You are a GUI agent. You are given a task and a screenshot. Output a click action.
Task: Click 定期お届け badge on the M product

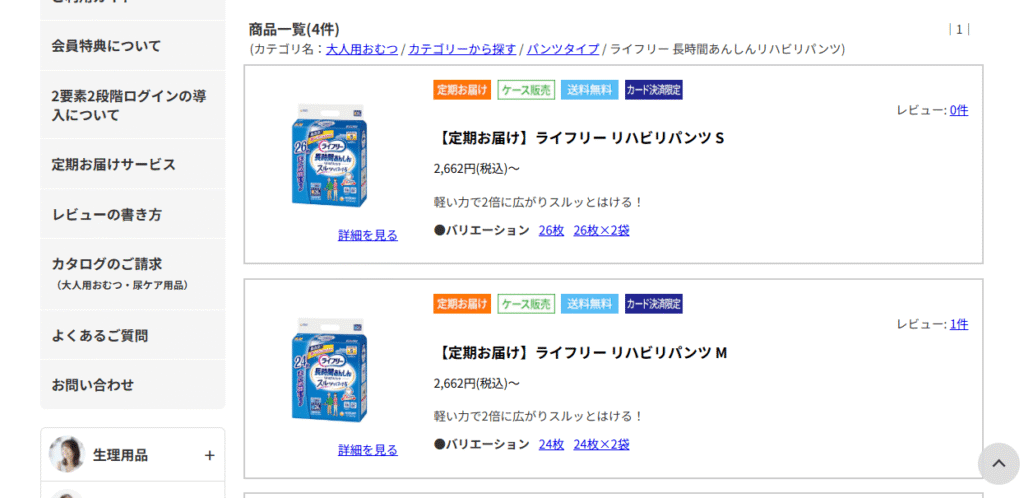[x=462, y=304]
